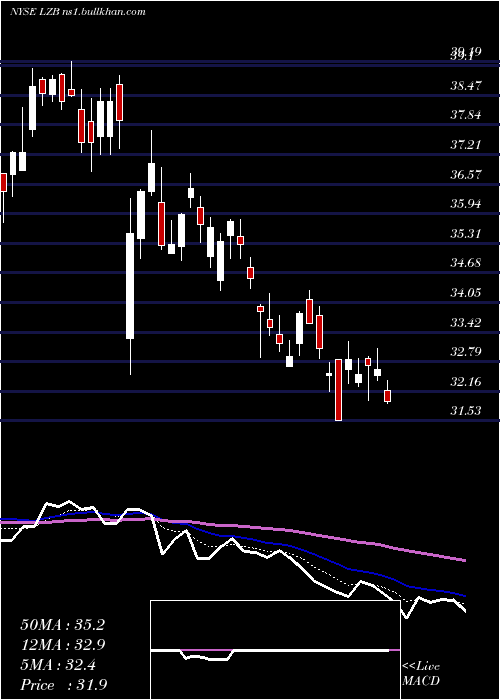Click the MACD histogram panel

pyautogui.click(x=275, y=650)
